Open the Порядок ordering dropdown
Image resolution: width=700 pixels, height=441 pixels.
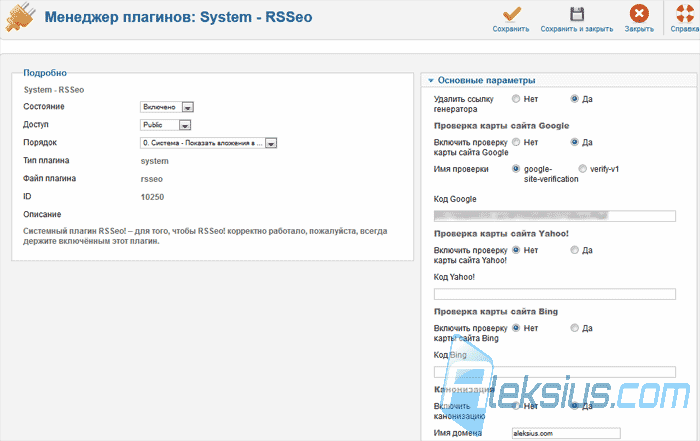(209, 143)
